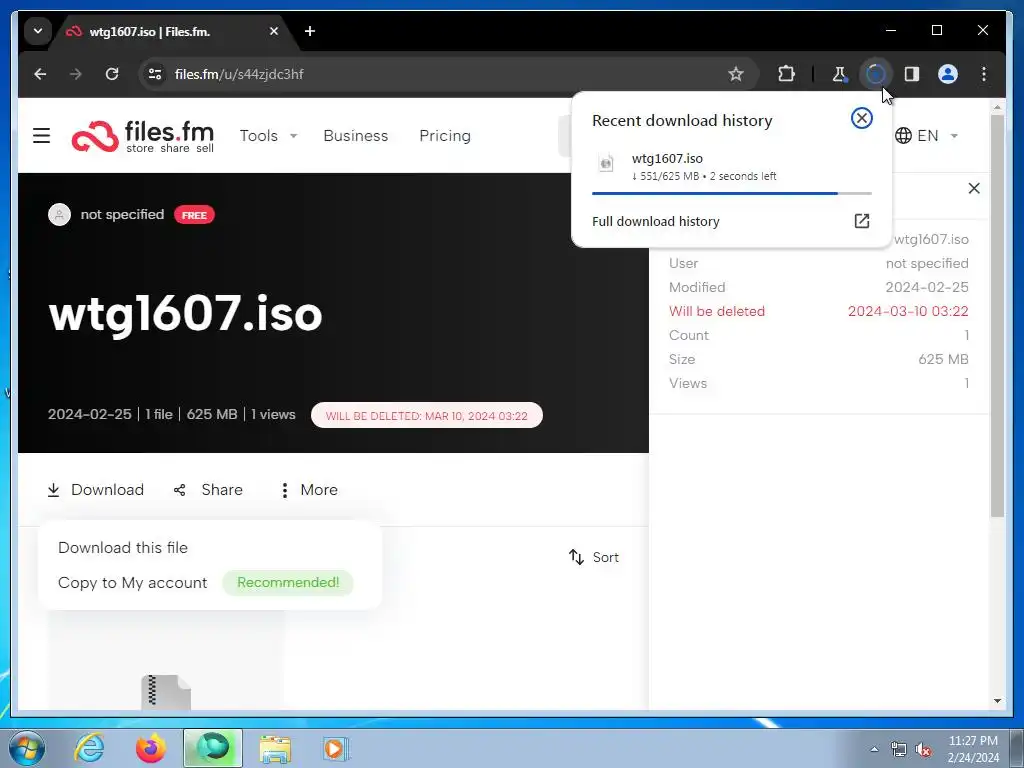
Task: Click the download progress bar
Action: click(731, 193)
